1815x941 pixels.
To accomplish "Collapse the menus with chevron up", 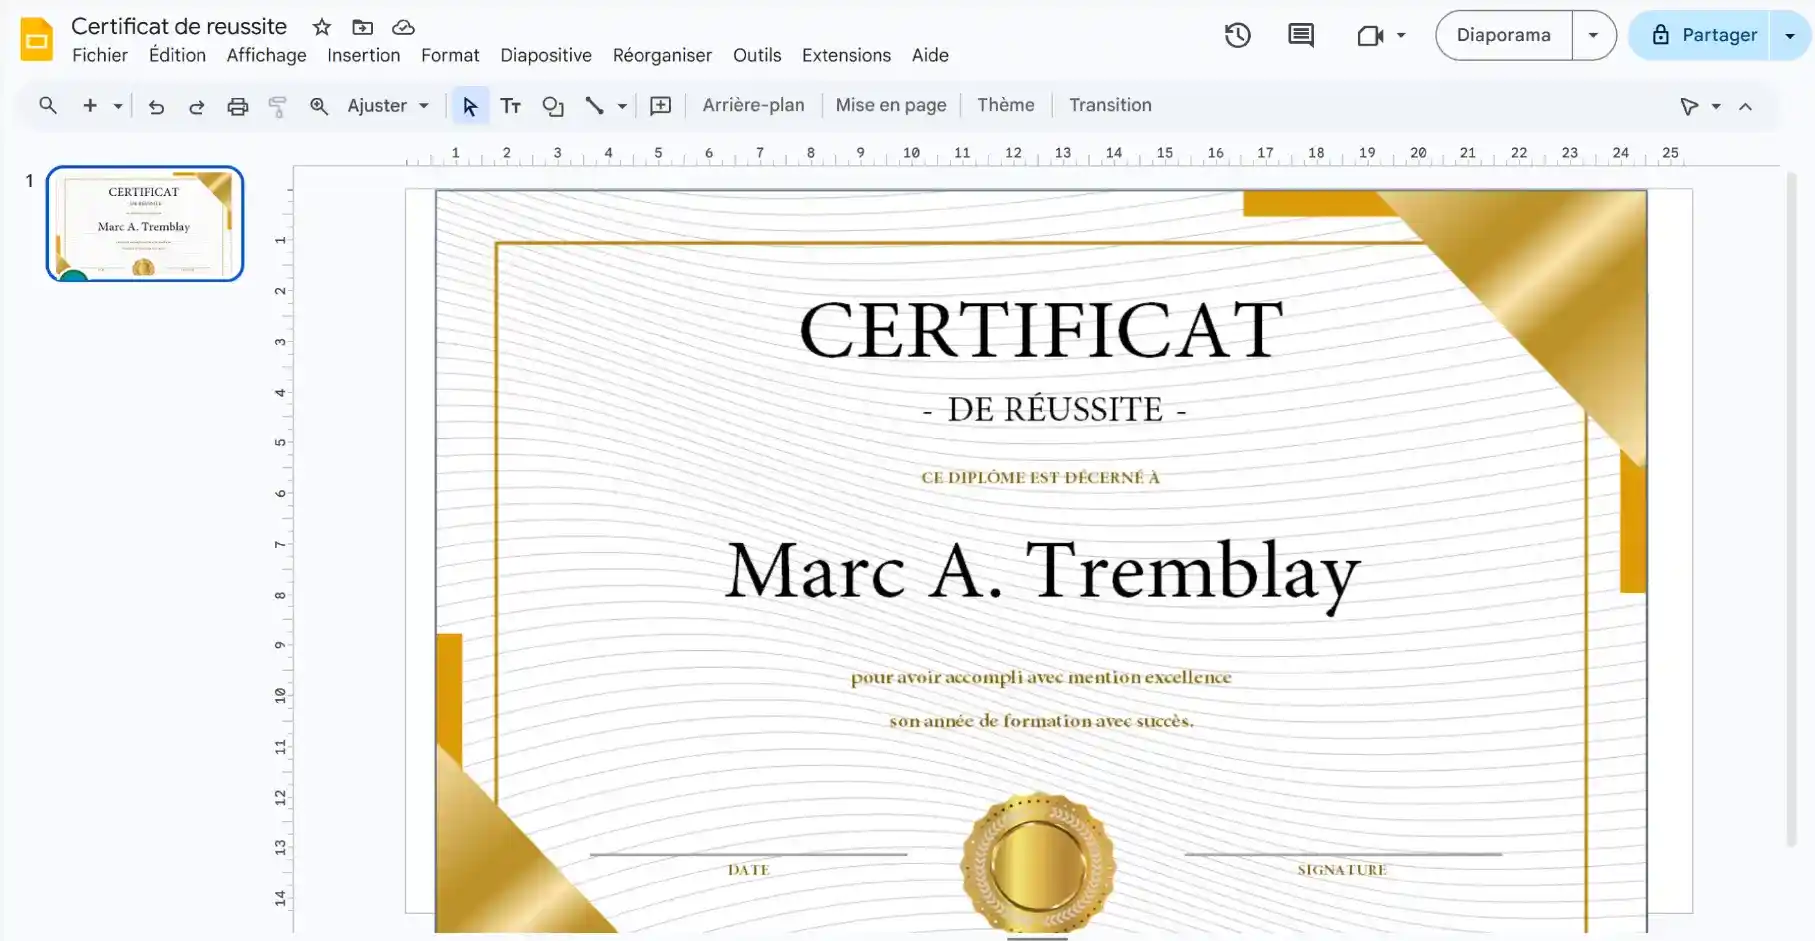I will [x=1746, y=106].
